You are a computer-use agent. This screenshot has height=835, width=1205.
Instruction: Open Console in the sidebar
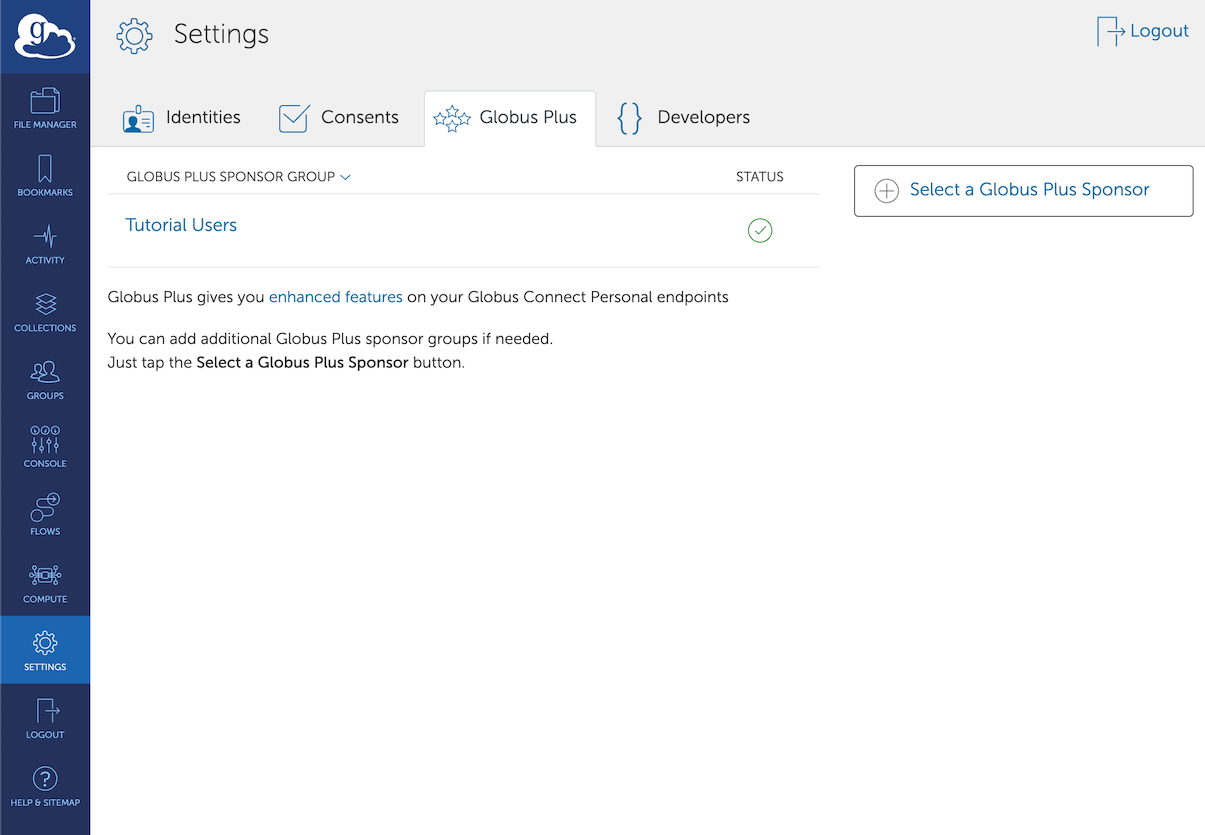(45, 447)
